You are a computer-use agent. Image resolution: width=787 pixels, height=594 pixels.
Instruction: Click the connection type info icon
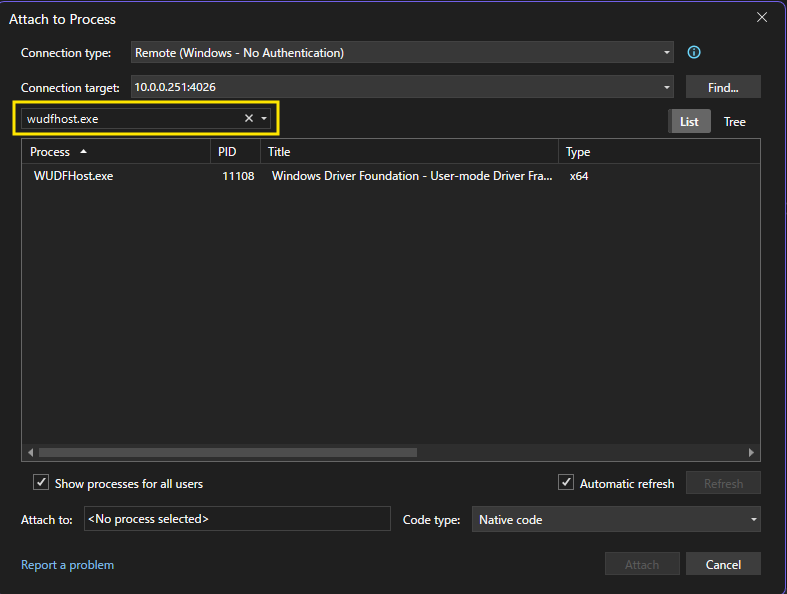694,52
